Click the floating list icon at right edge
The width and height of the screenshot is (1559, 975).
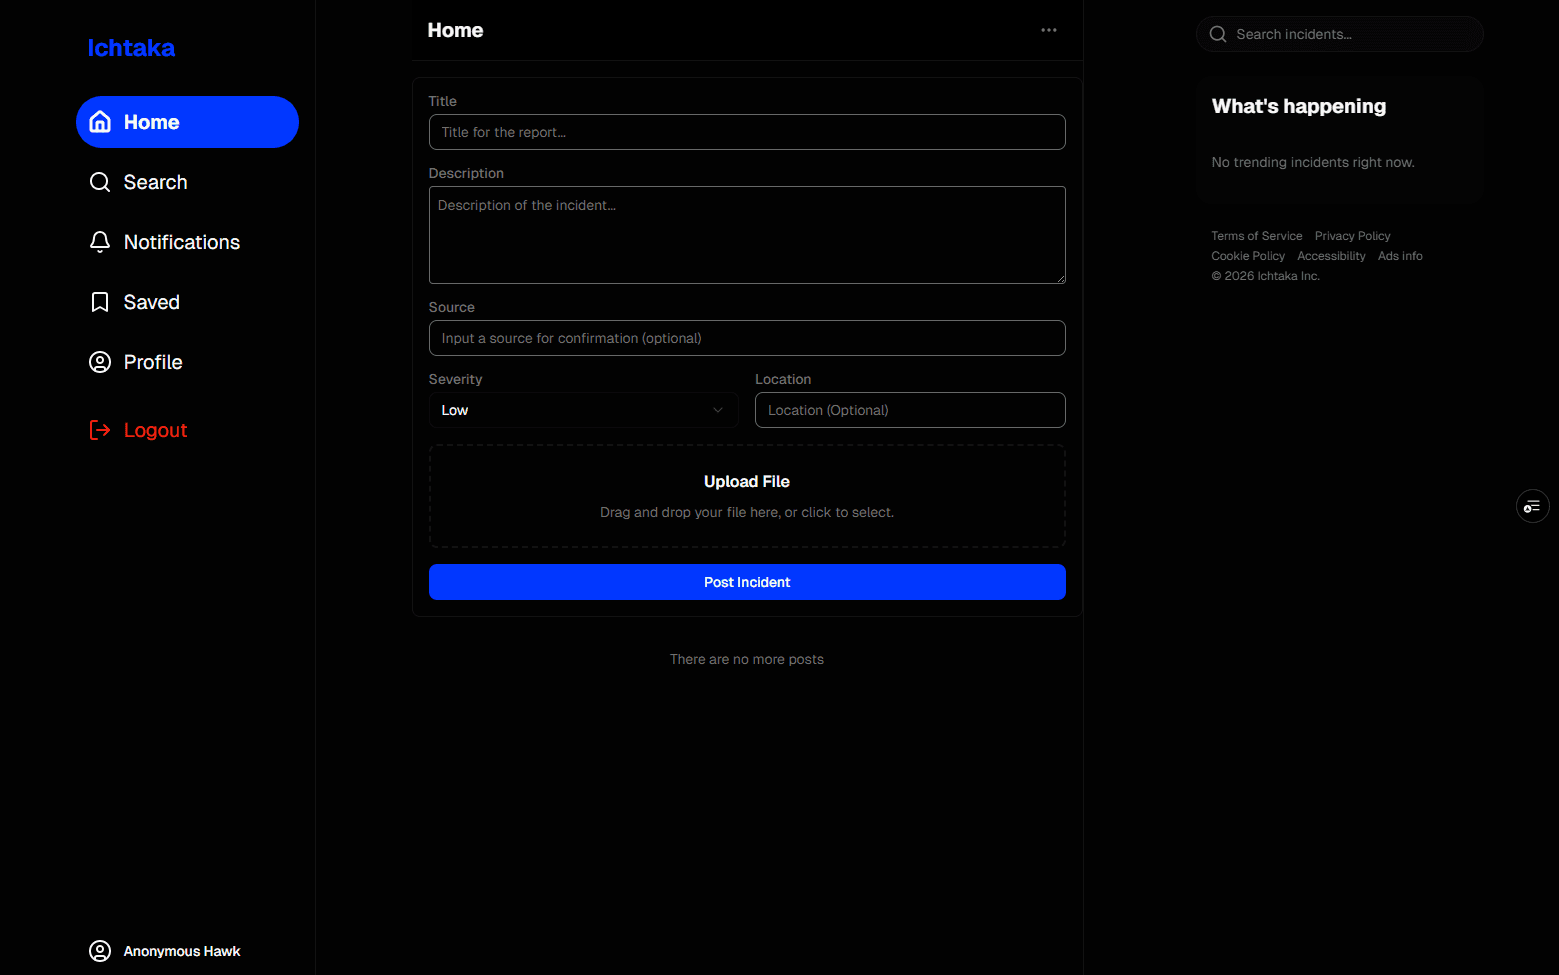point(1532,506)
